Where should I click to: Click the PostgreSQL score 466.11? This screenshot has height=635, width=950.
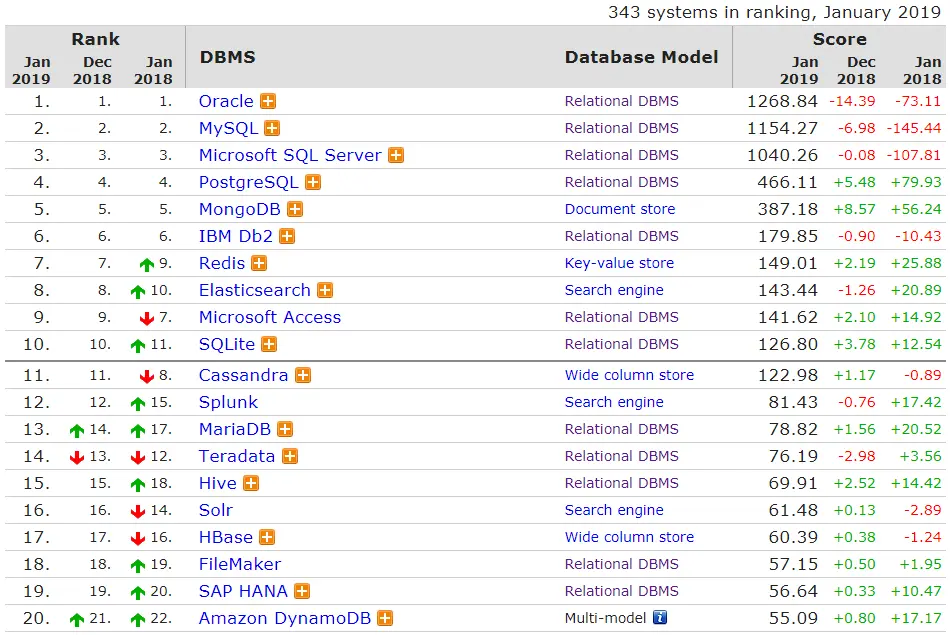click(x=788, y=182)
